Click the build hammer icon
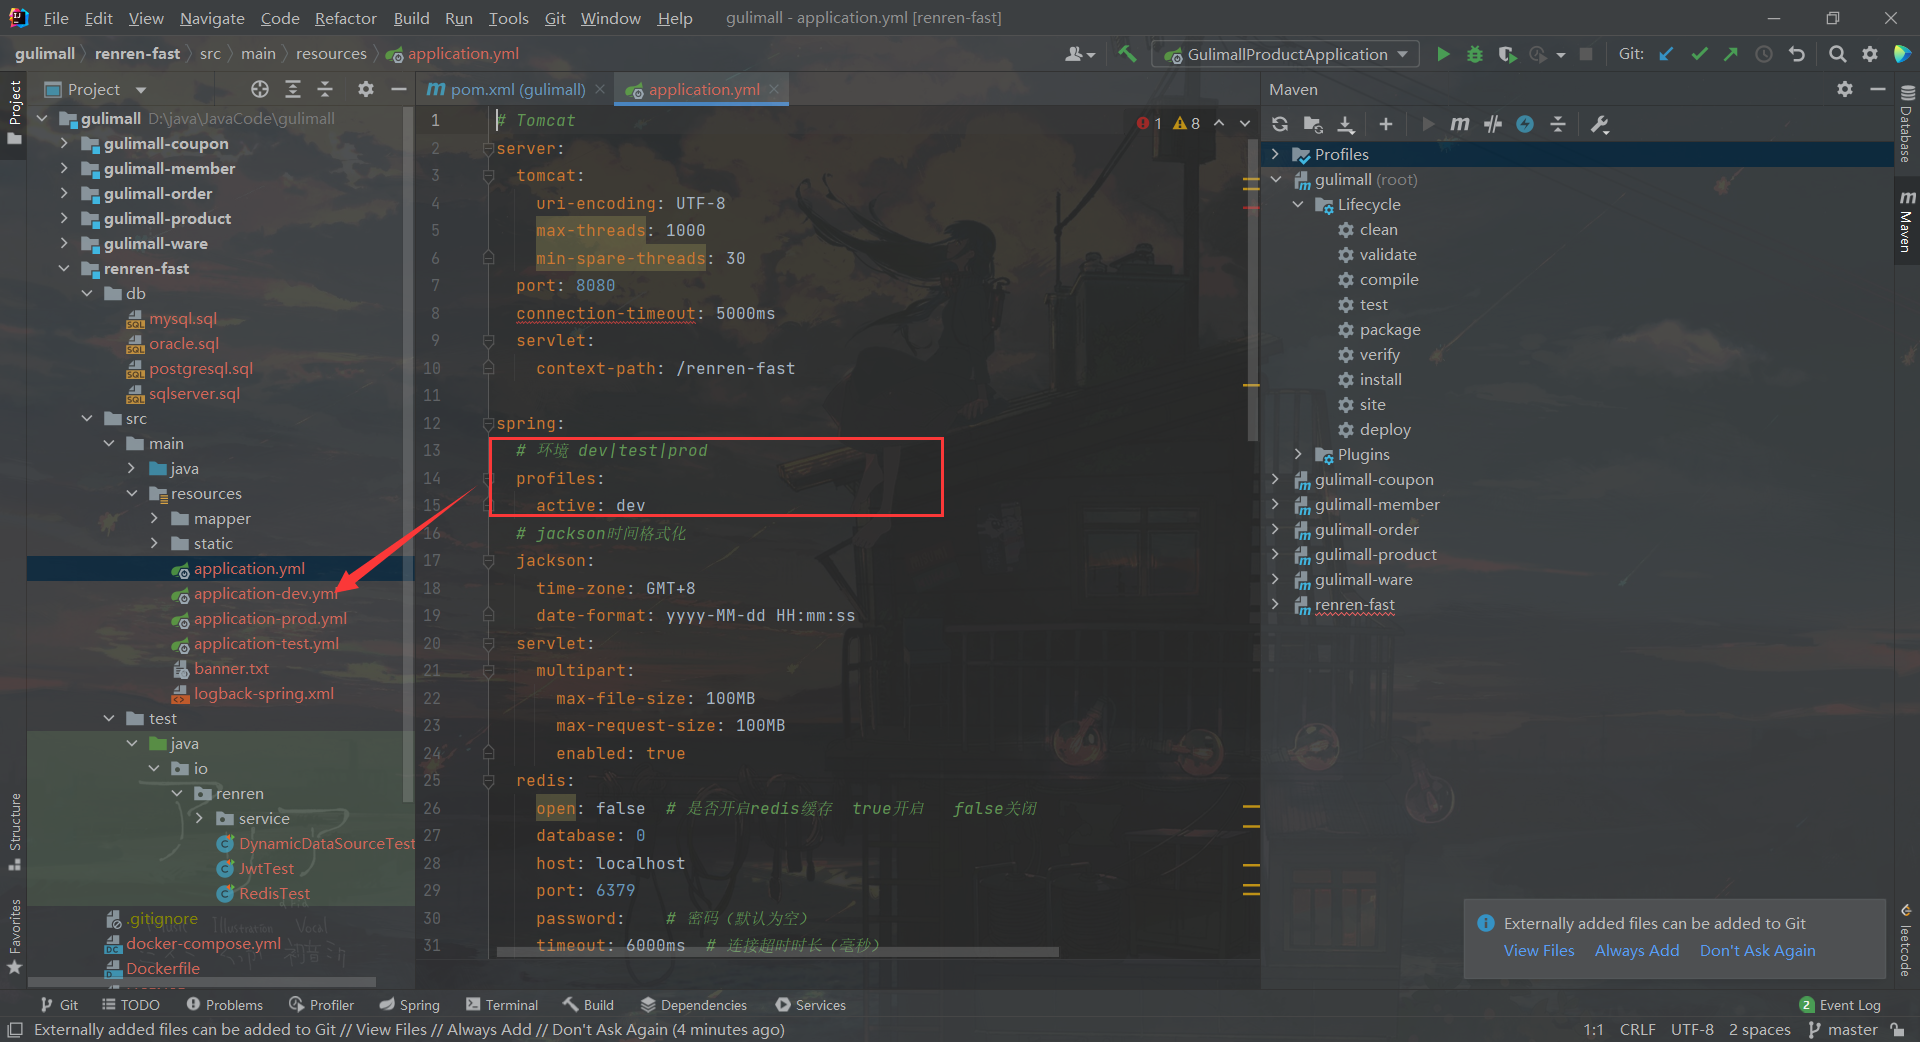1920x1042 pixels. 1127,54
